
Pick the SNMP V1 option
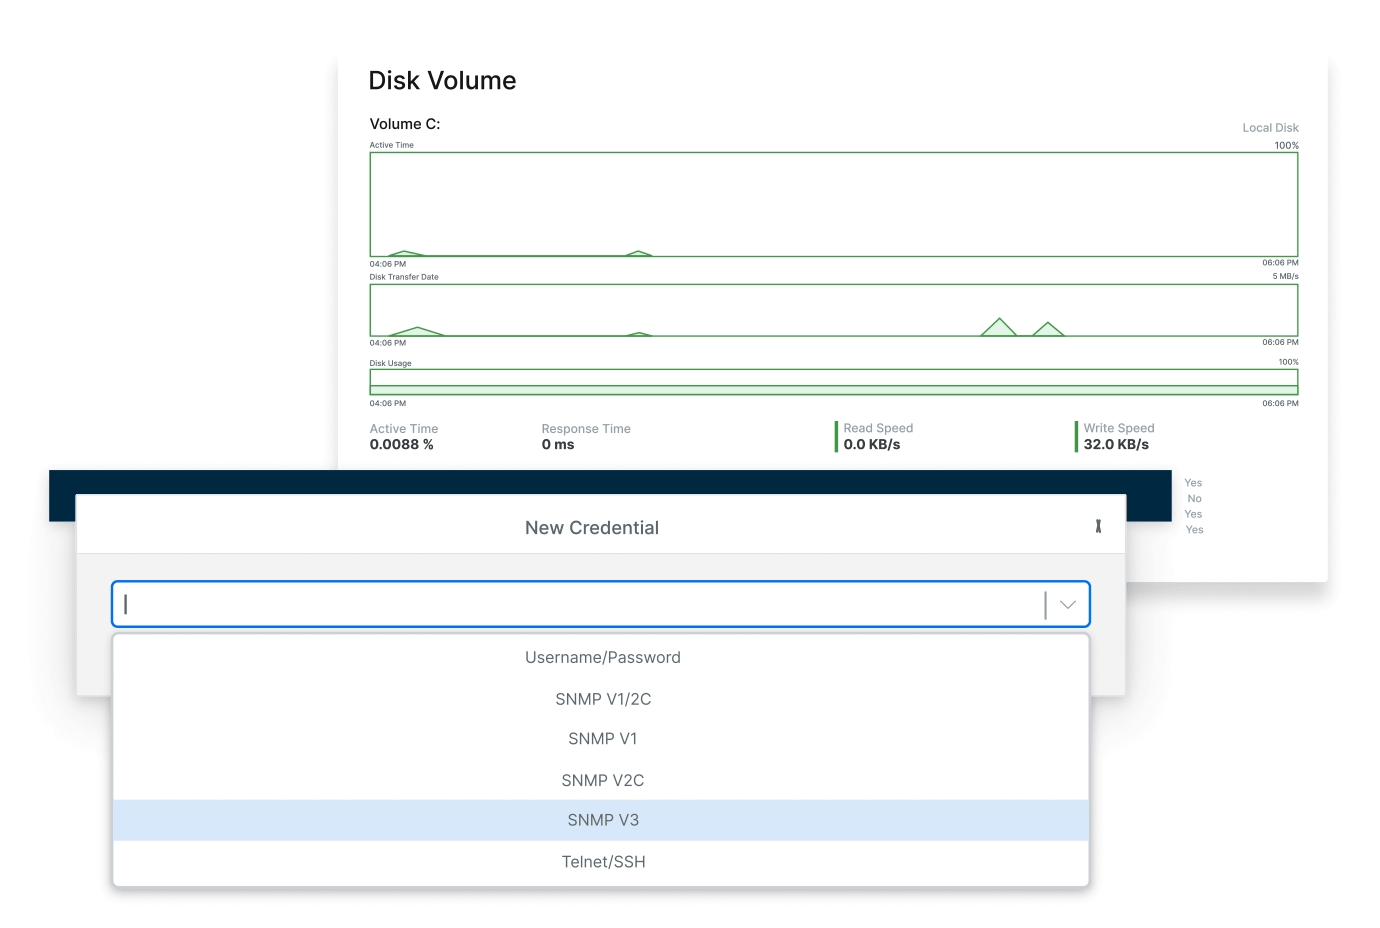point(602,739)
